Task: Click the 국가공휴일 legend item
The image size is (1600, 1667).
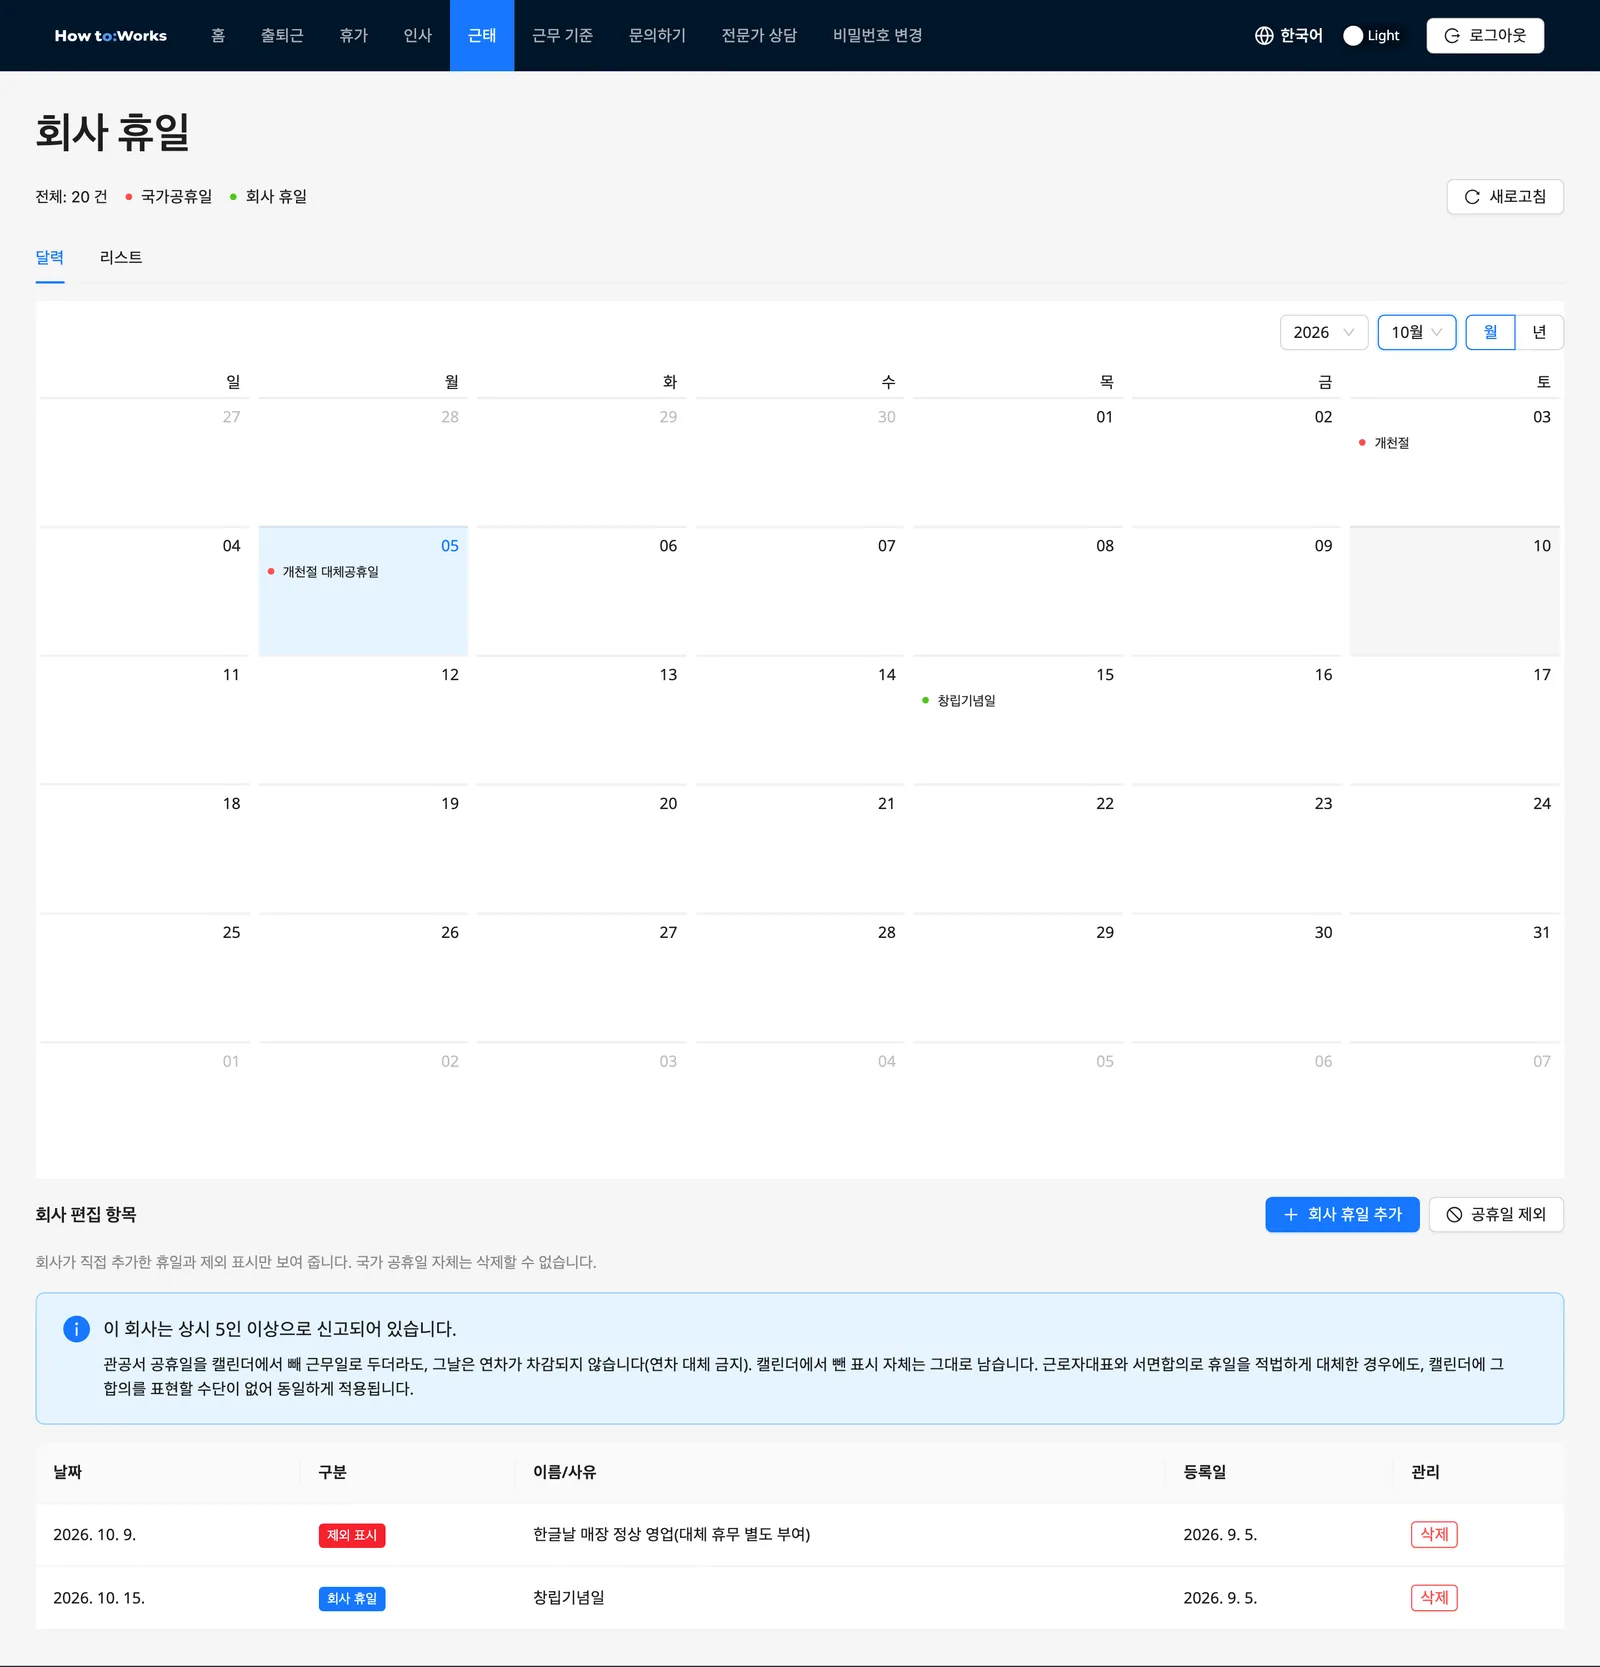Action: click(168, 197)
